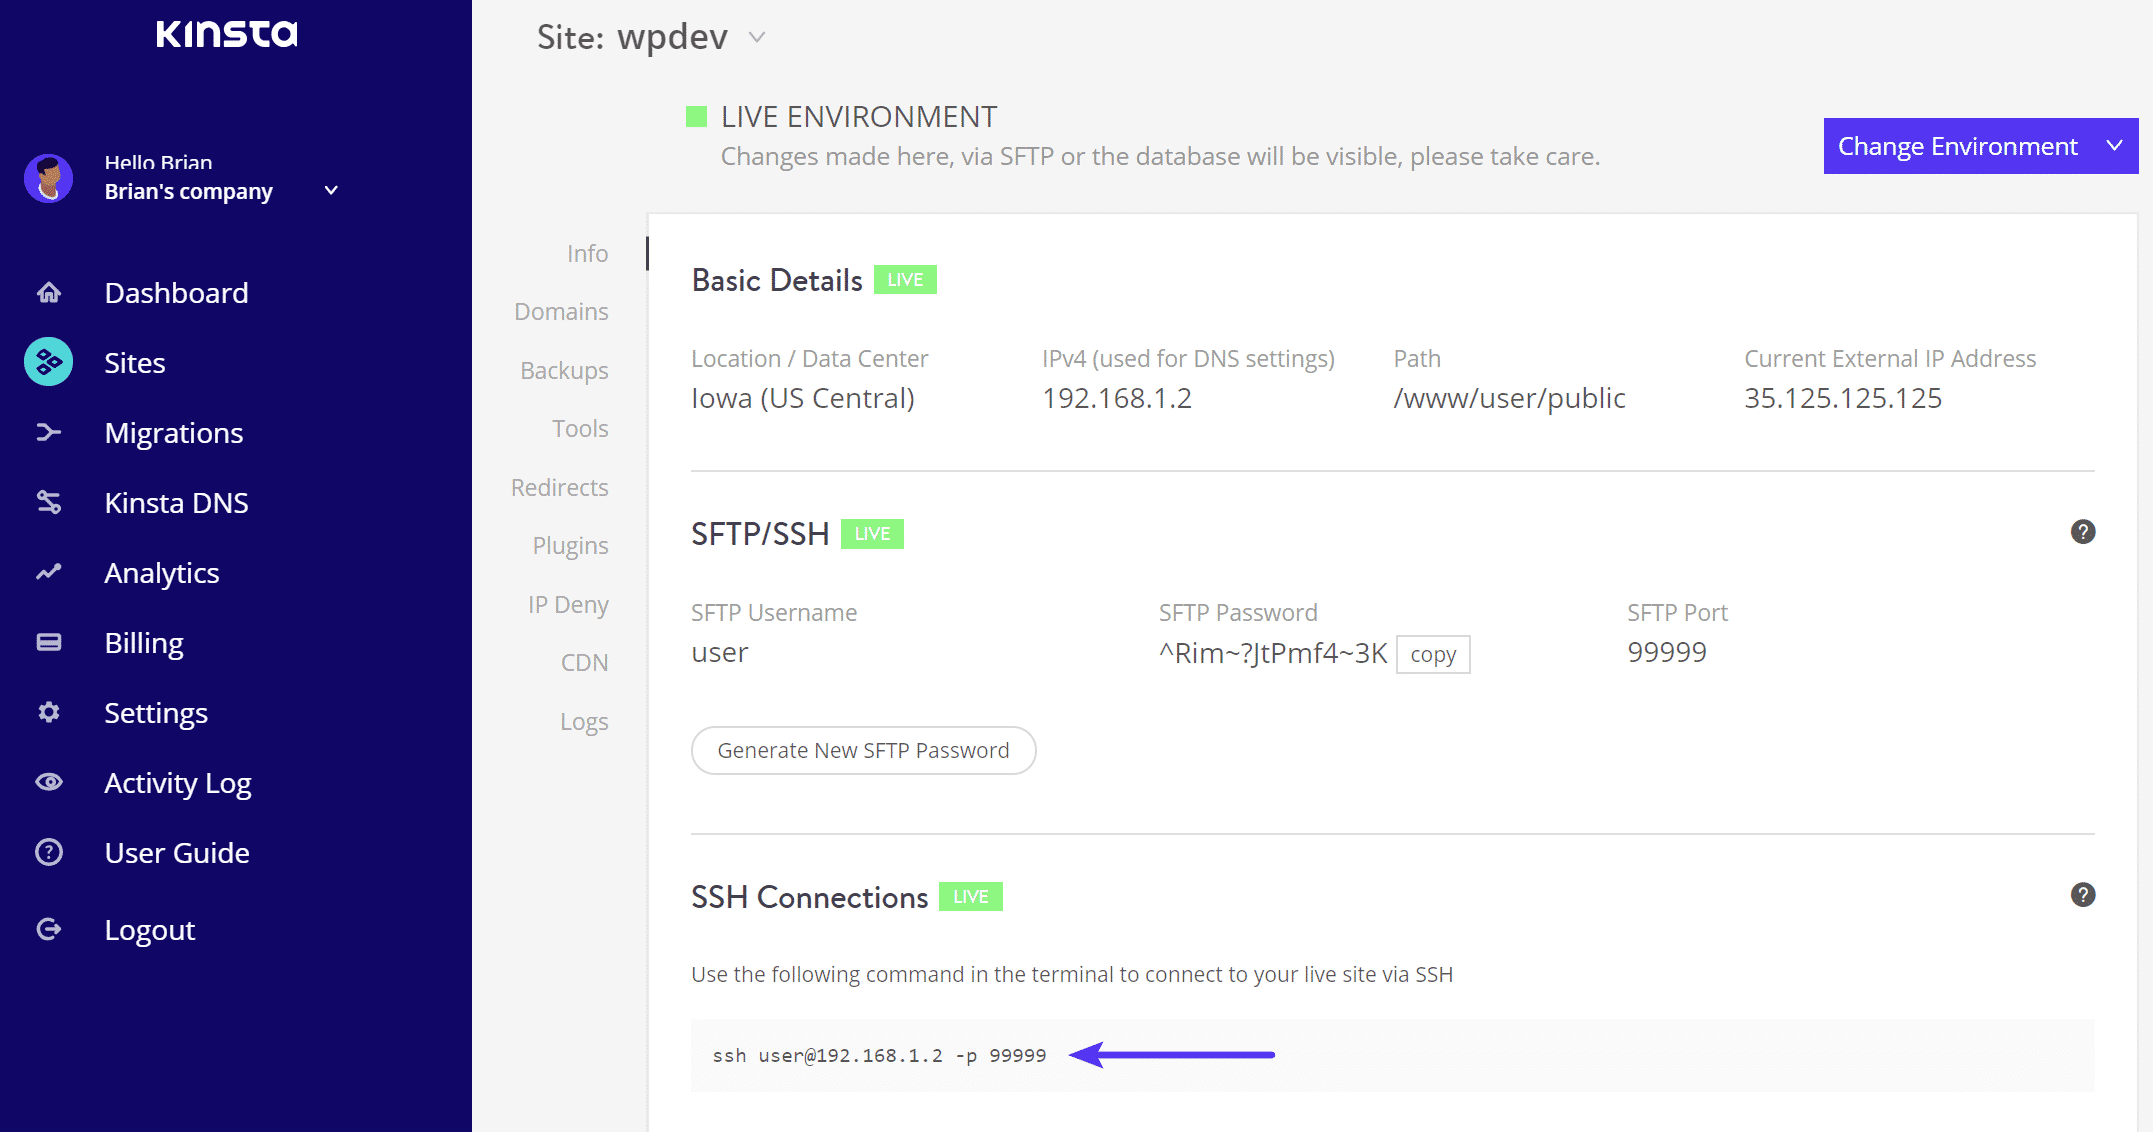Go to Sites in sidebar
The image size is (2153, 1132).
pyautogui.click(x=135, y=363)
